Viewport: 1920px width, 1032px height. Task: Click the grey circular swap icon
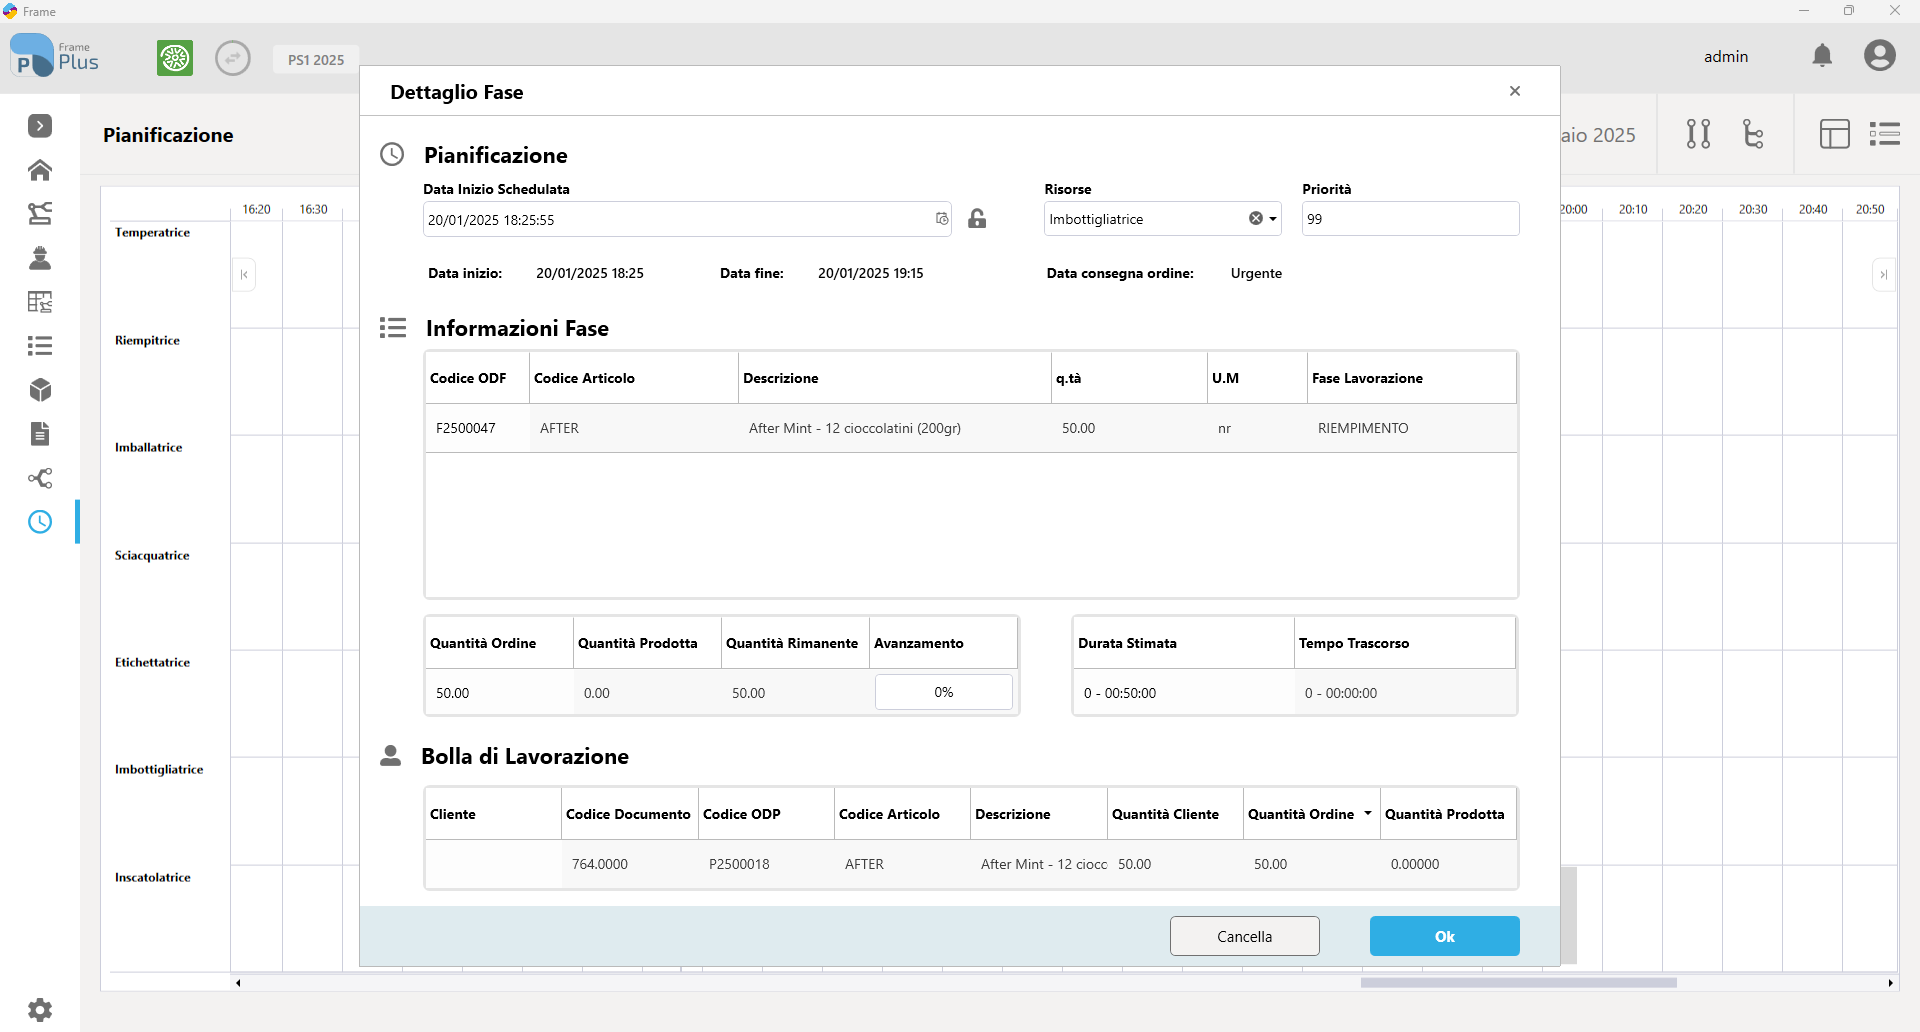tap(233, 58)
